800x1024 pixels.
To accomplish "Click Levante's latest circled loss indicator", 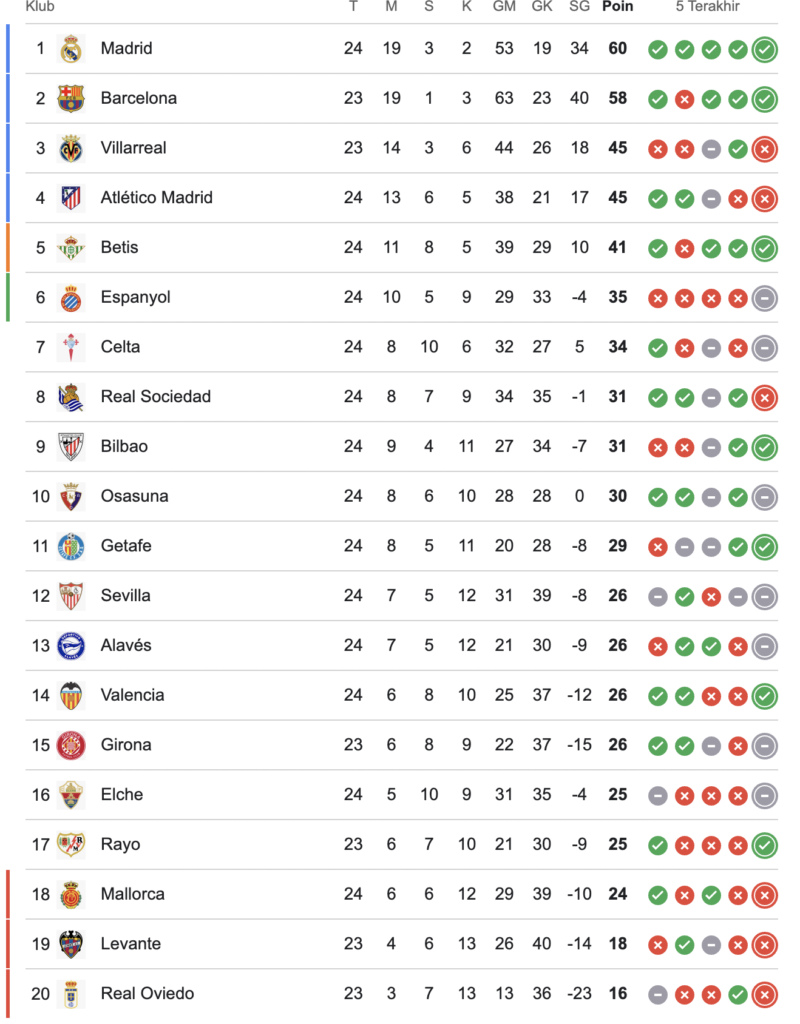I will (765, 943).
